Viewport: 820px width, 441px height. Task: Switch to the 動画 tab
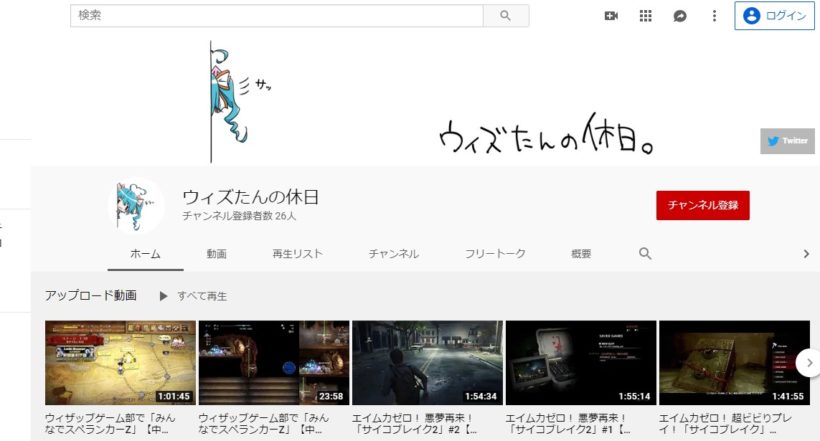pyautogui.click(x=217, y=254)
